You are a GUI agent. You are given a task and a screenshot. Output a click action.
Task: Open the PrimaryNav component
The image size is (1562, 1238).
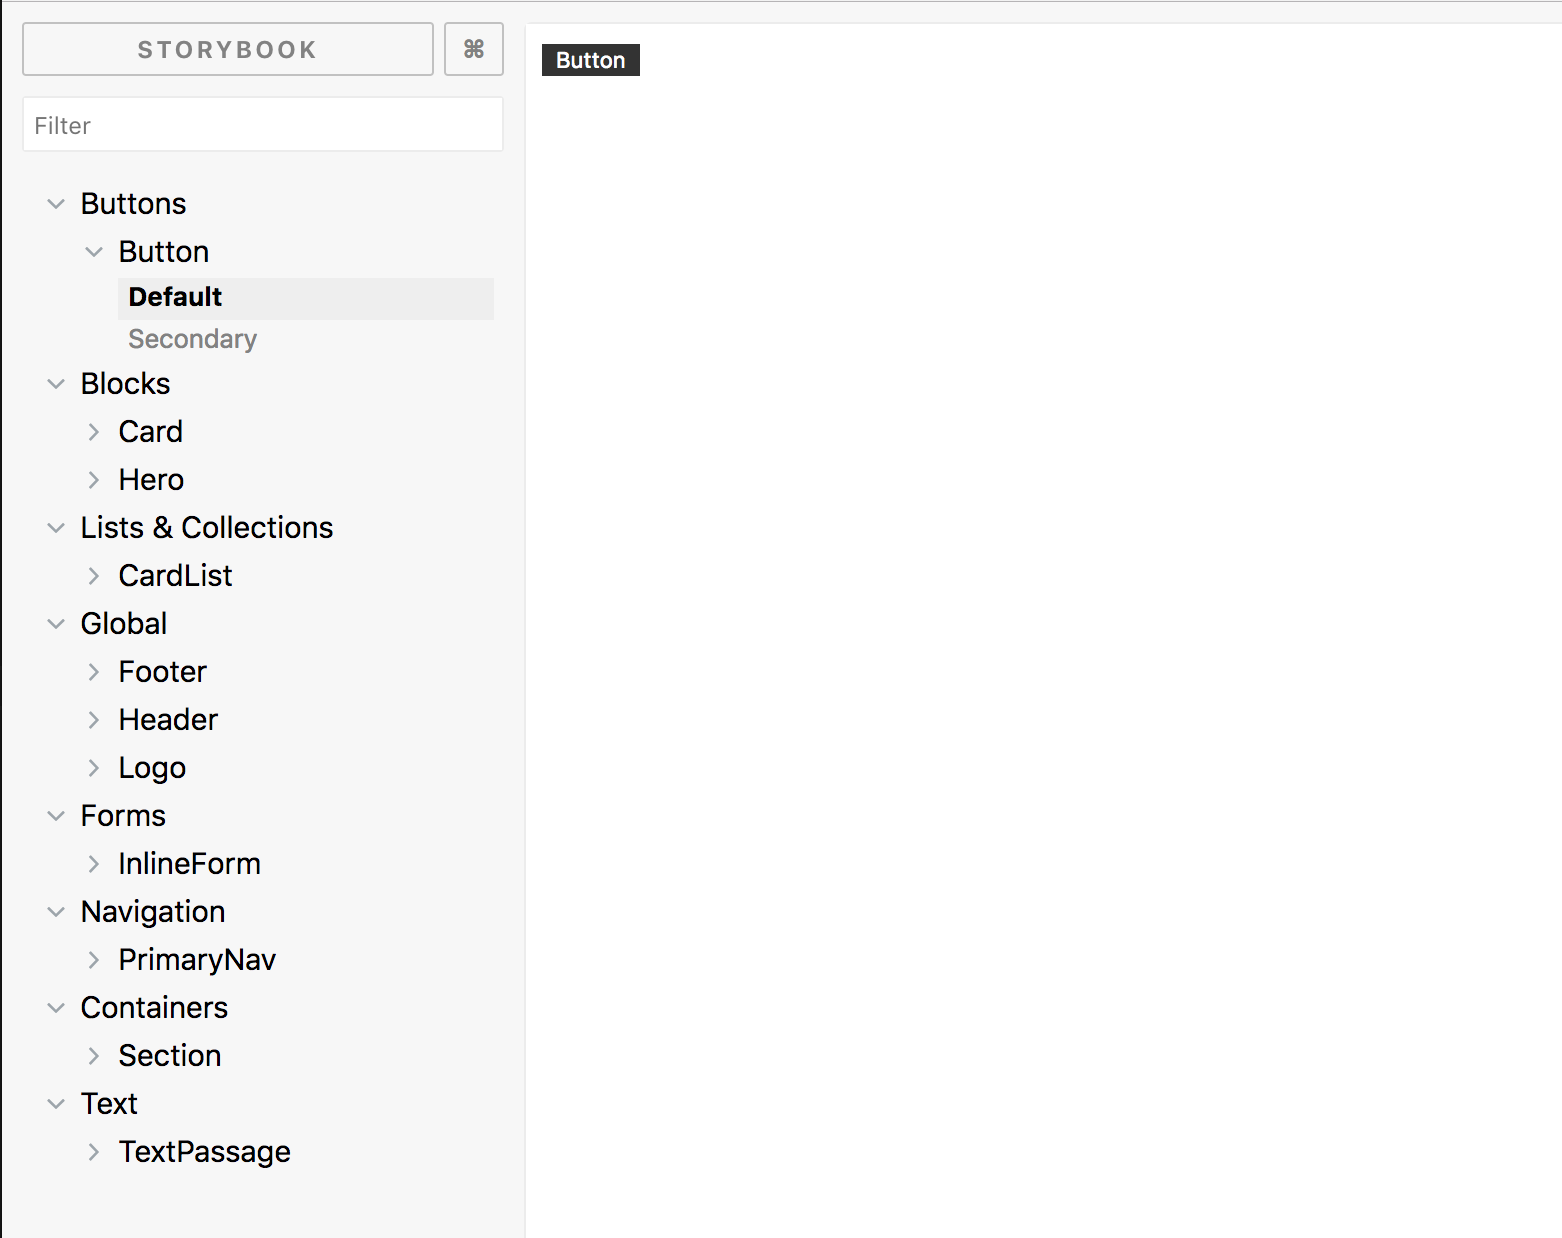[197, 960]
